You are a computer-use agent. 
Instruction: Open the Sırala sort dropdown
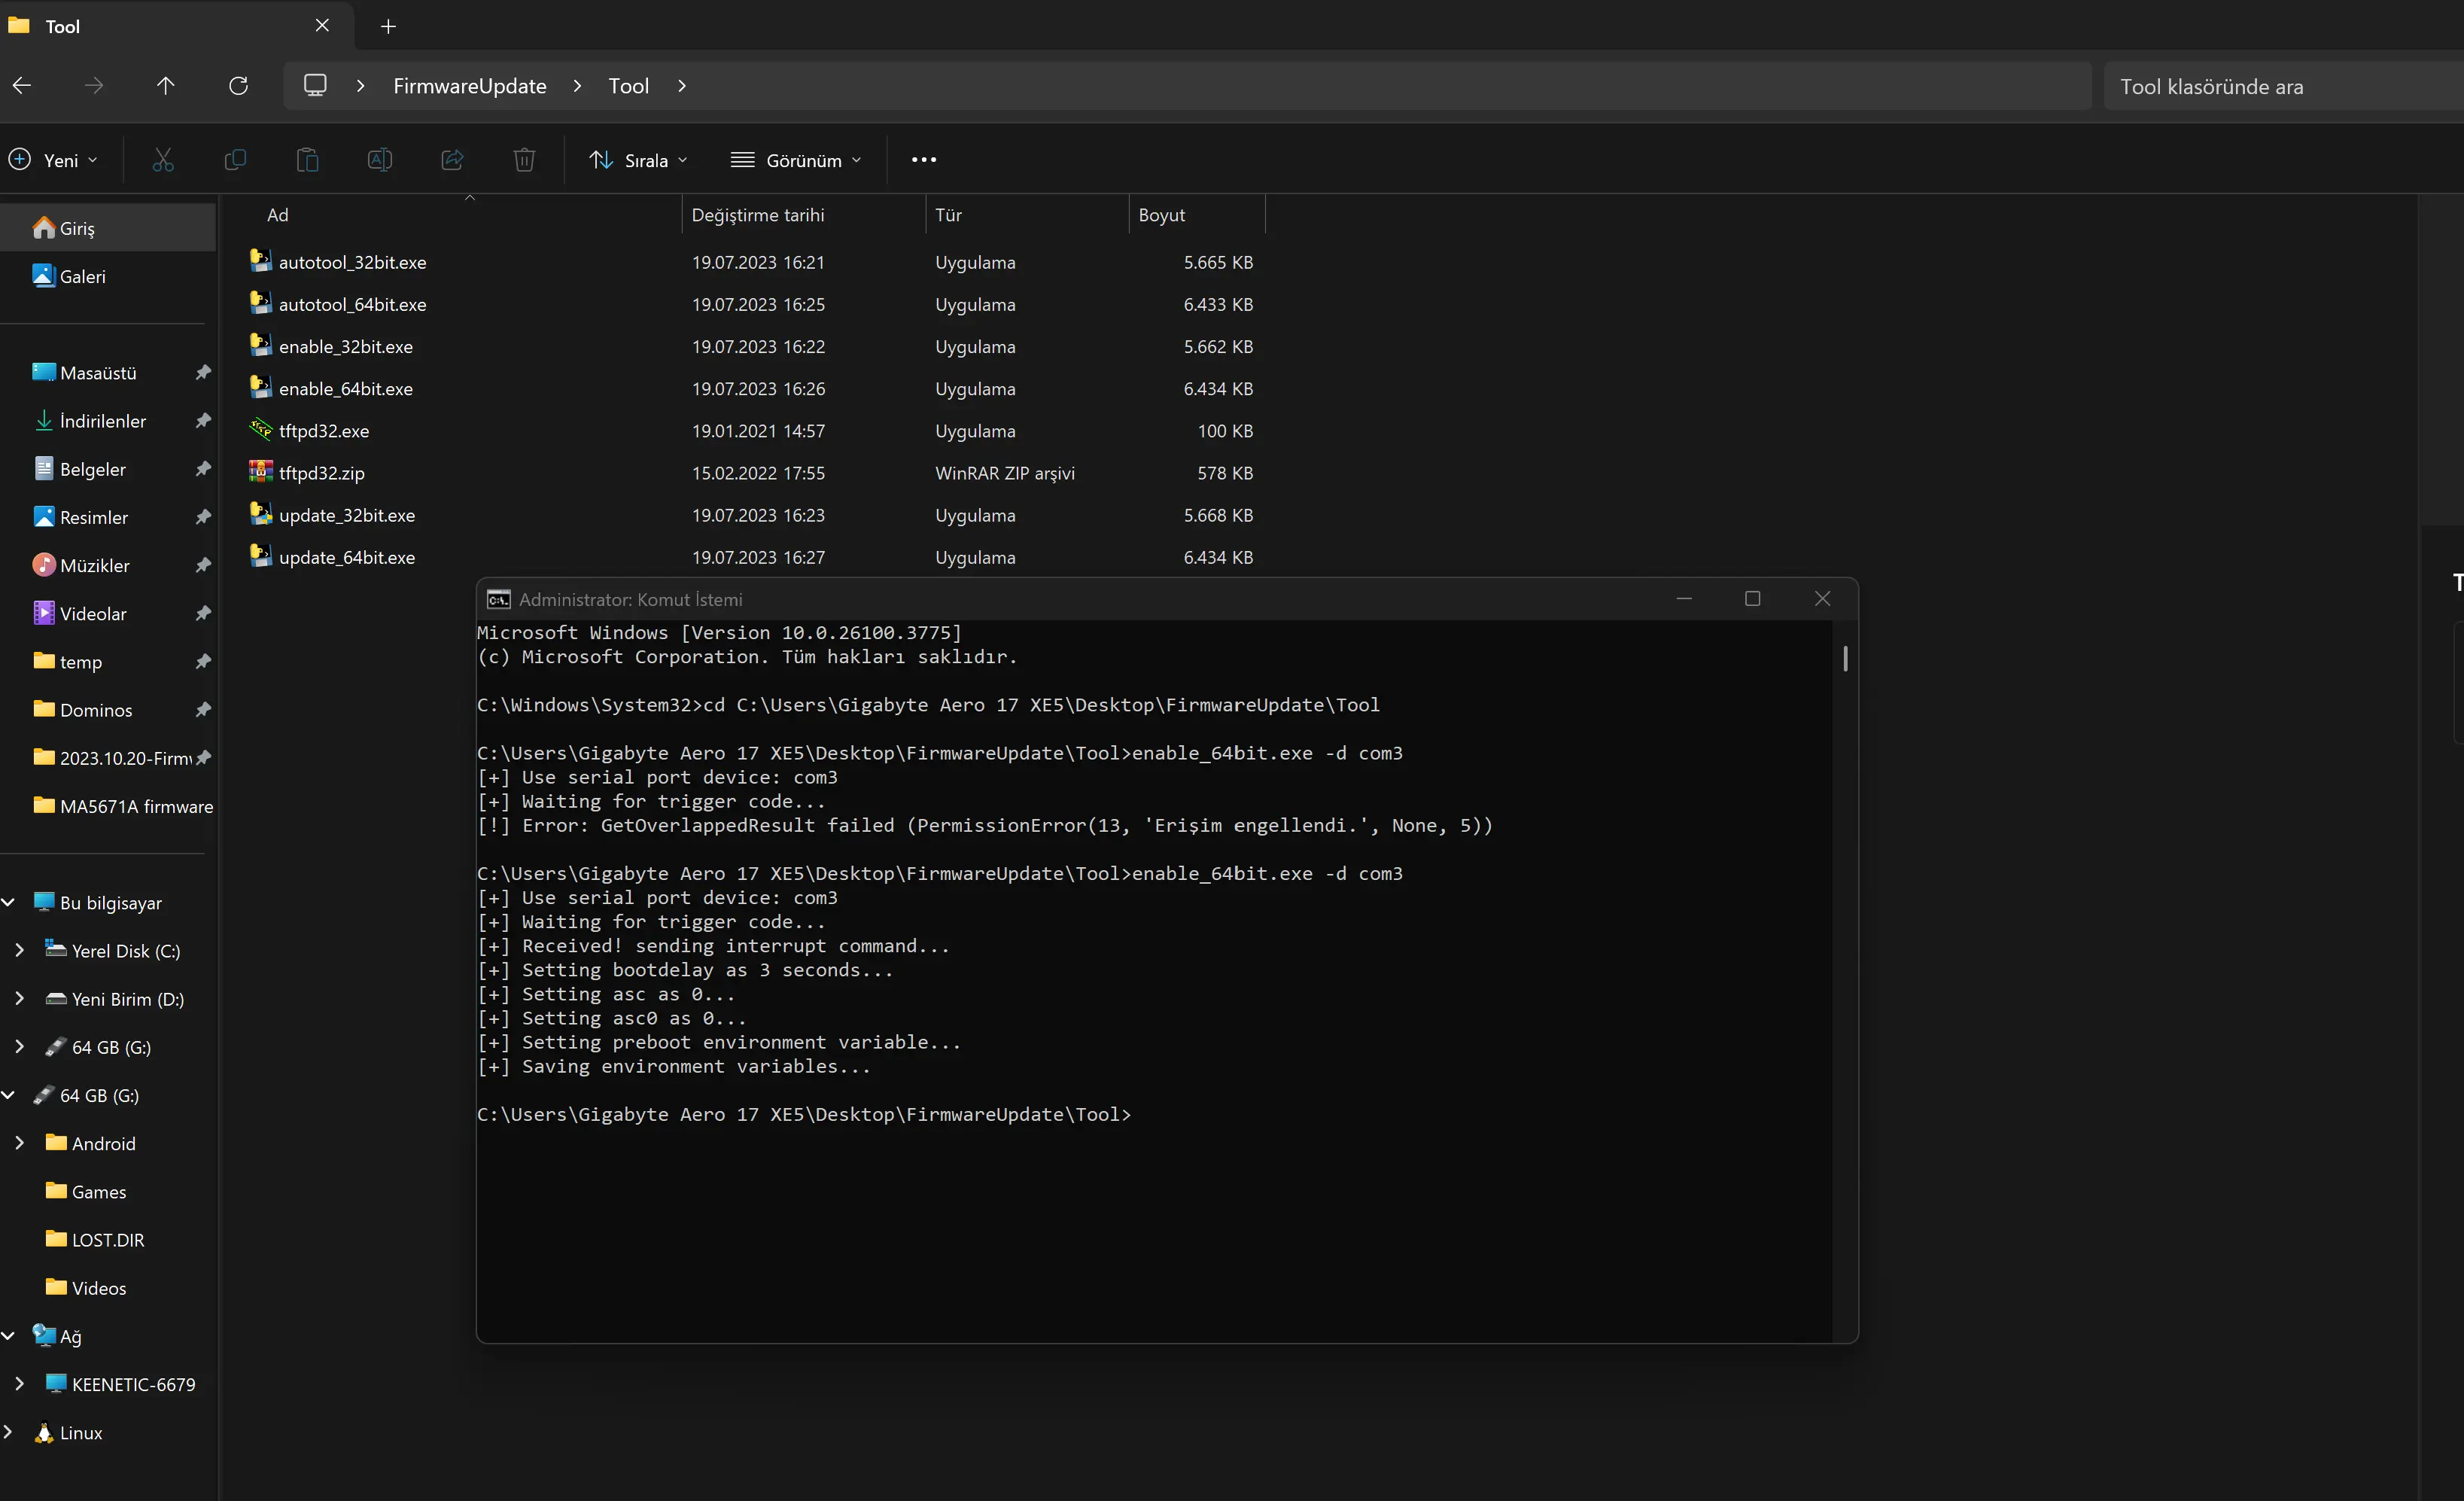tap(639, 160)
